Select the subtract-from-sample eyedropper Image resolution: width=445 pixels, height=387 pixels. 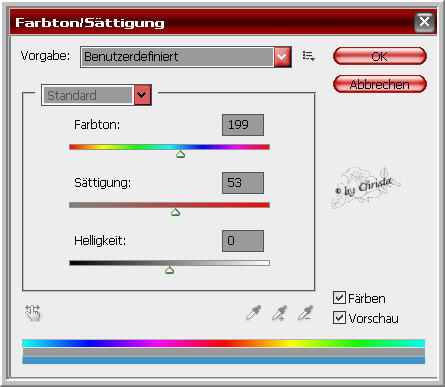point(305,313)
